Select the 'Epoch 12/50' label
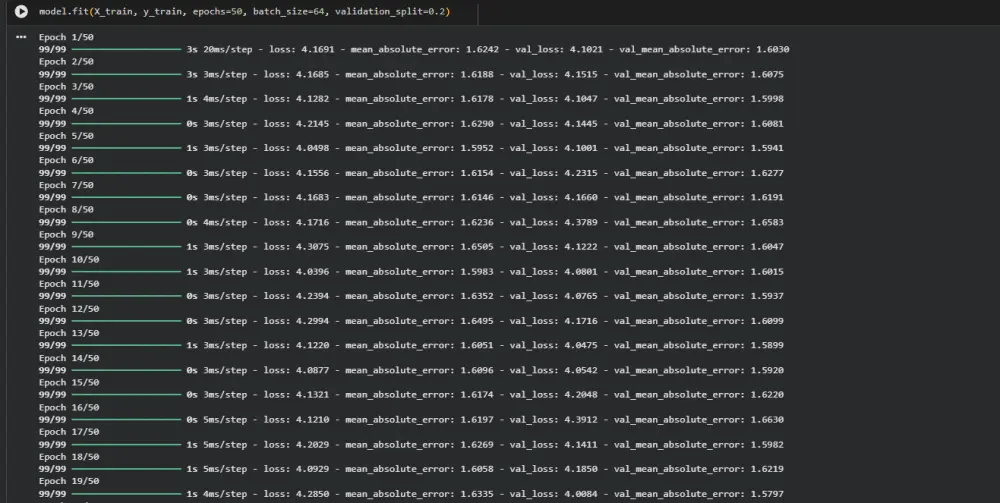The width and height of the screenshot is (1000, 503). 69,309
